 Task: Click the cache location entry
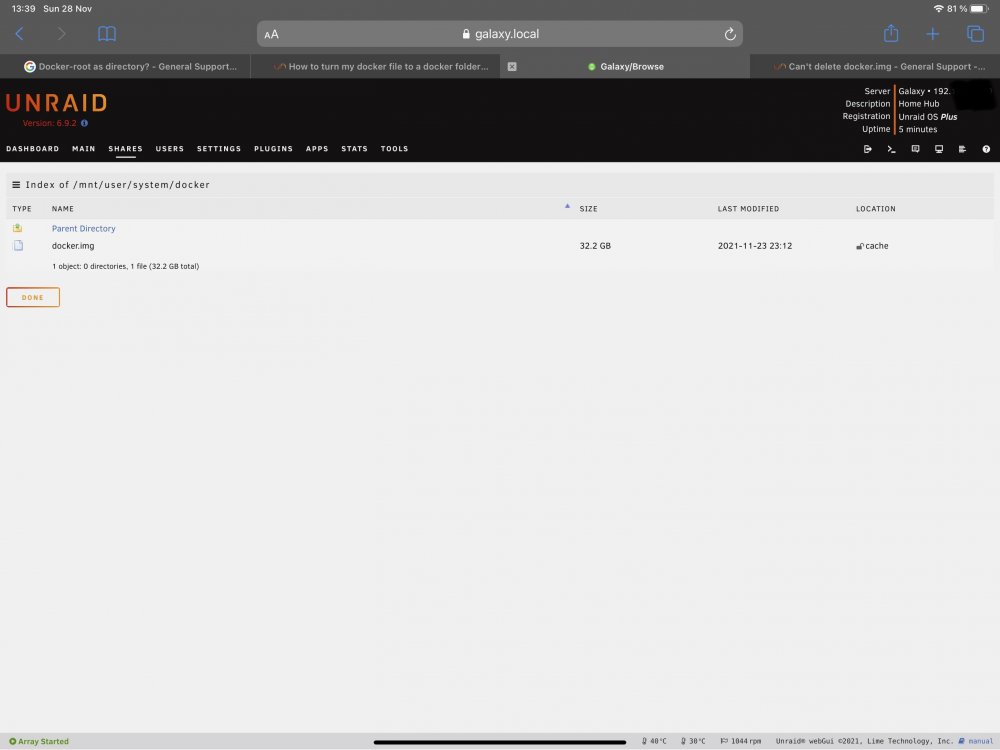872,246
